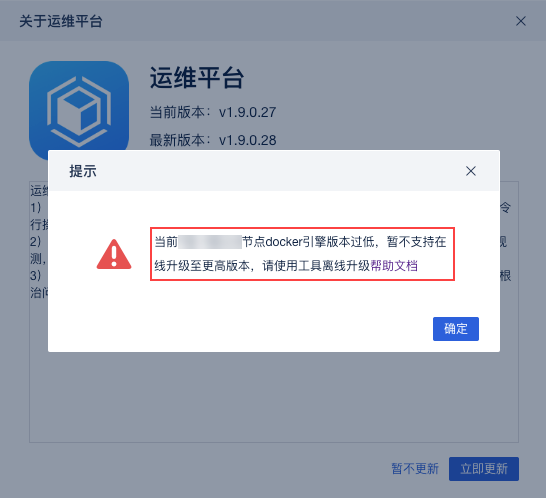
Task: Close the 提示 dialog with its X
Action: (471, 171)
